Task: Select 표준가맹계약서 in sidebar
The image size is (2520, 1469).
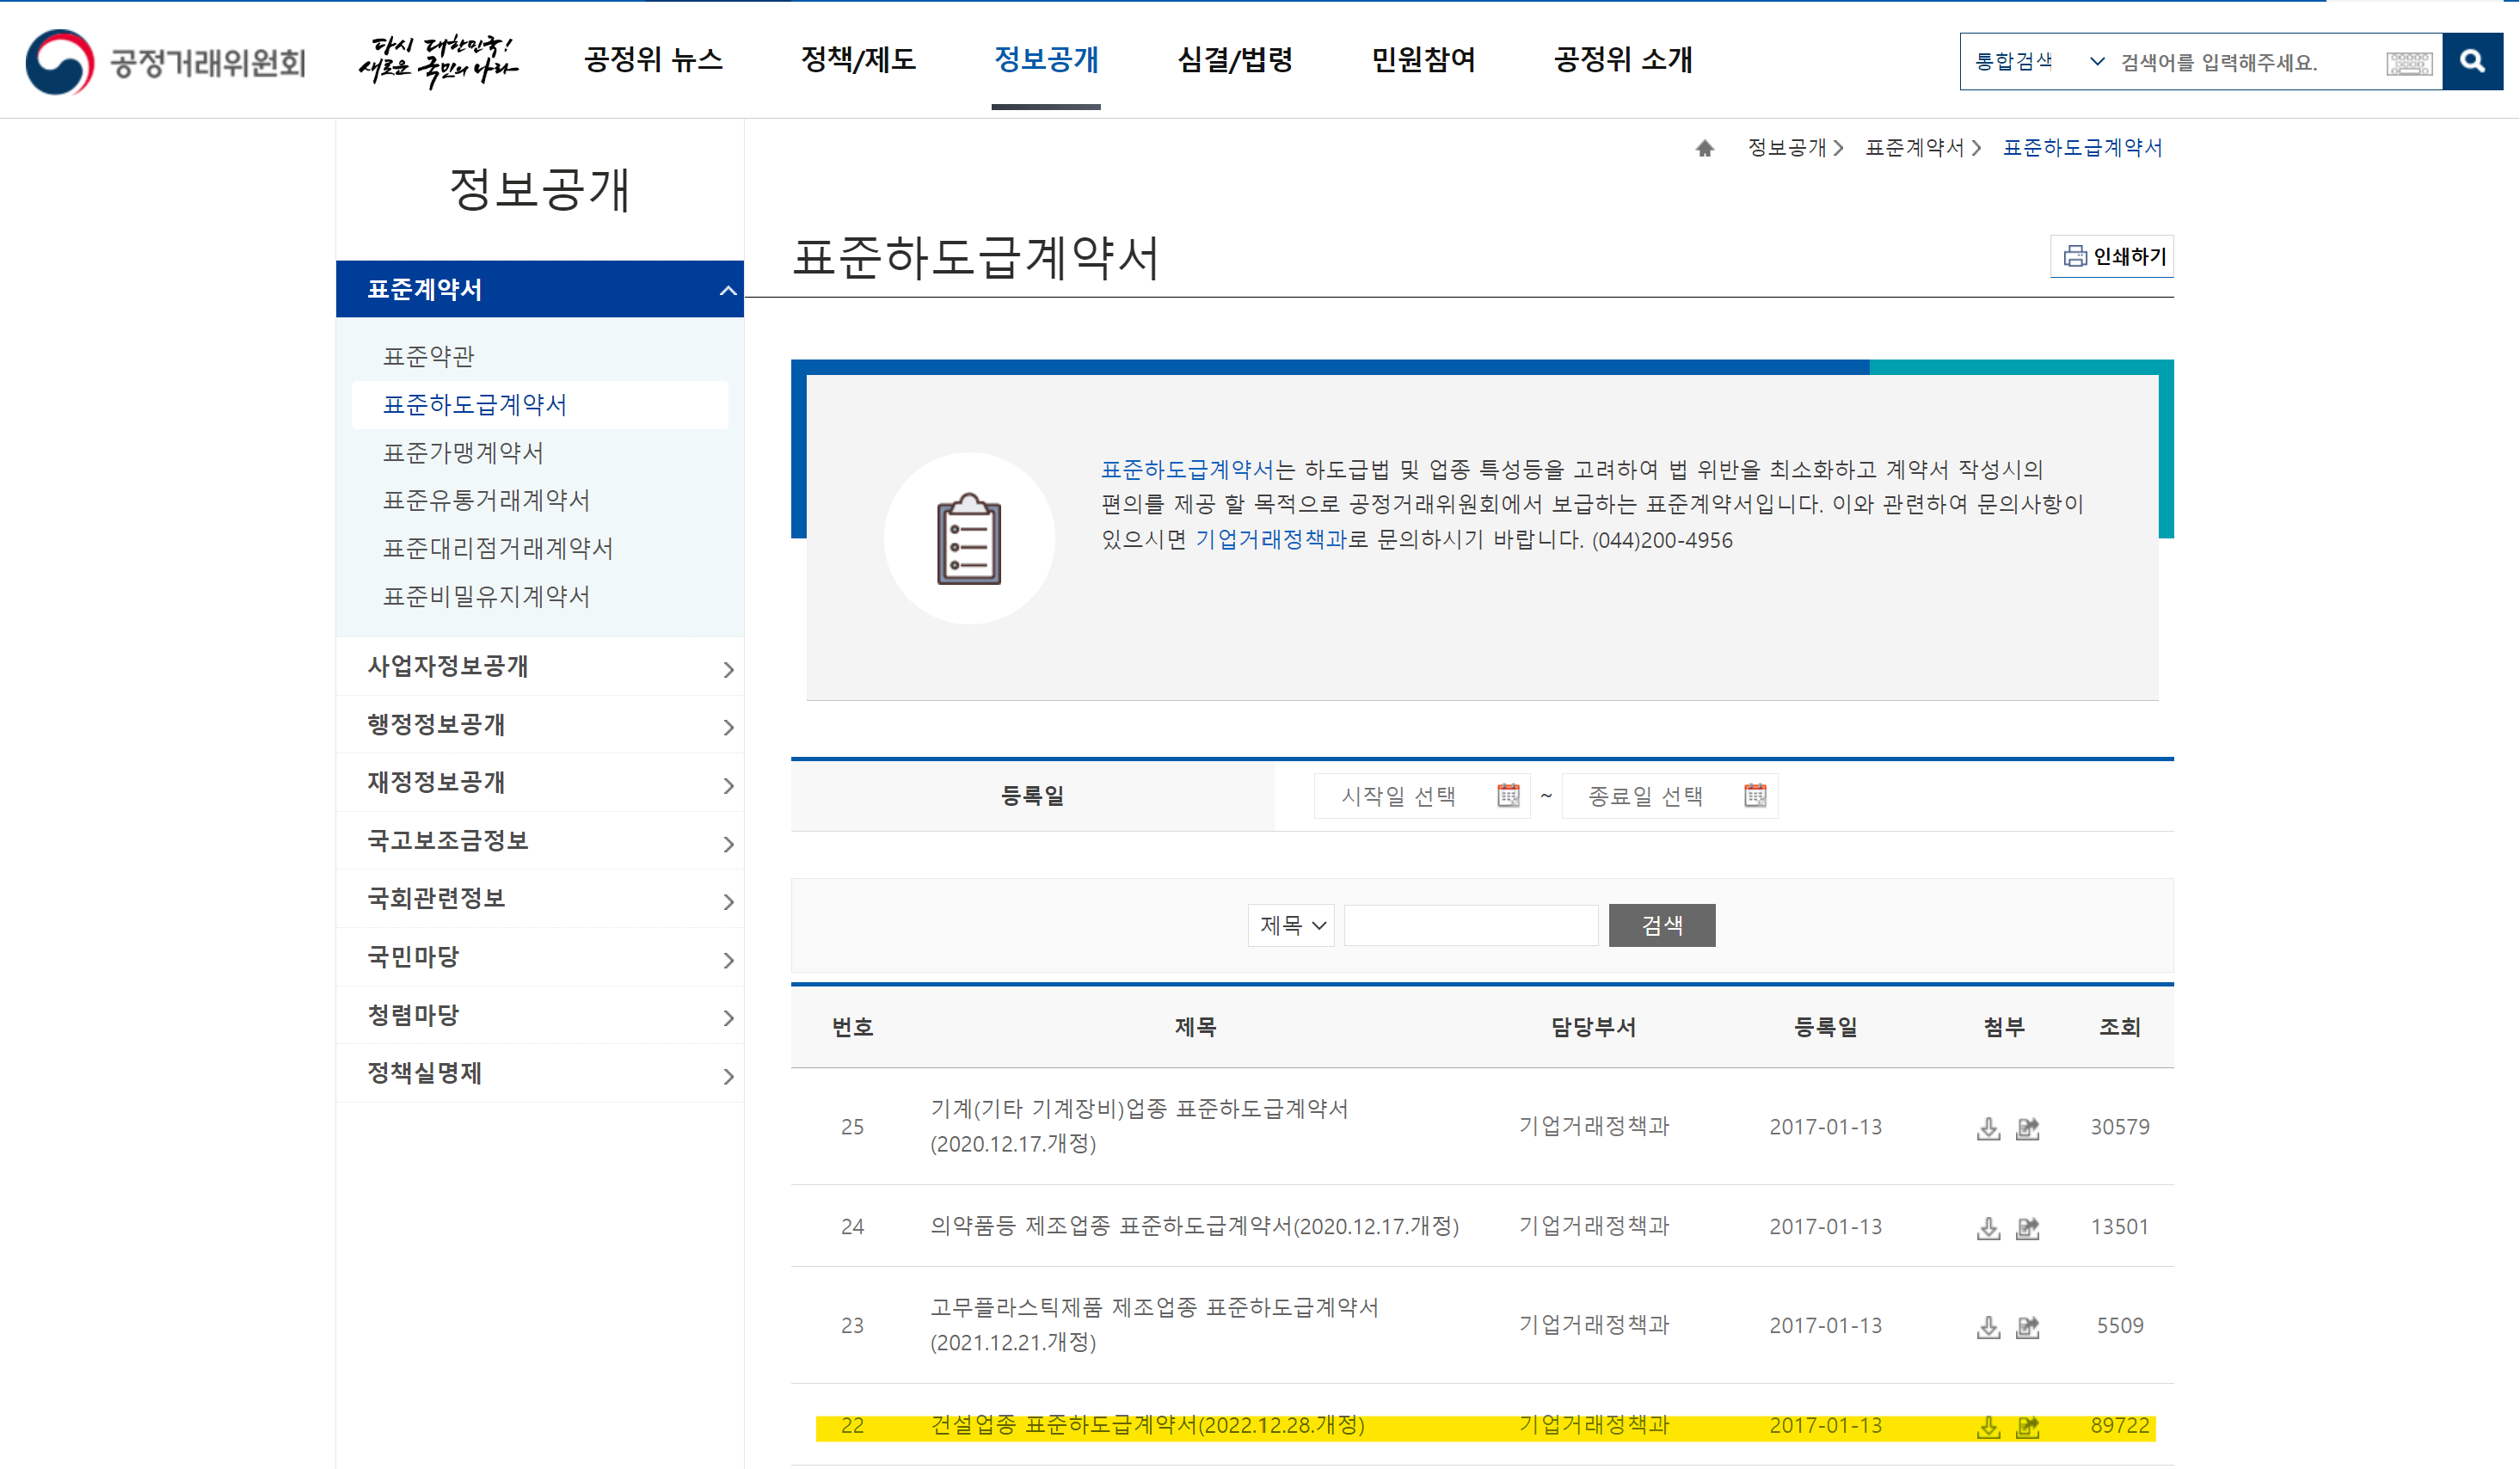Action: pyautogui.click(x=463, y=453)
